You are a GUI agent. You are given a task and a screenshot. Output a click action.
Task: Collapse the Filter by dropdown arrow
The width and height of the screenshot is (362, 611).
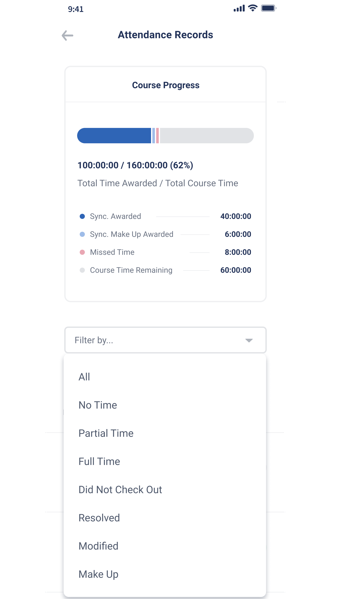pos(249,341)
